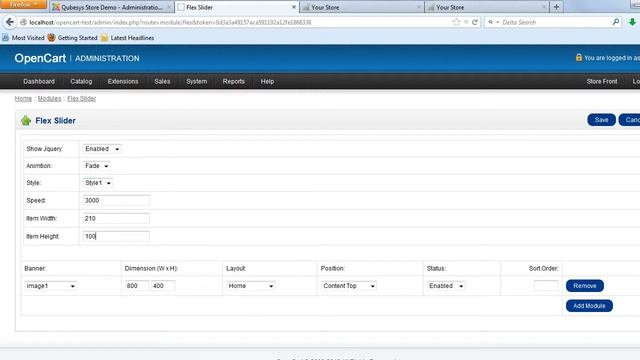Open the Extensions menu
The height and width of the screenshot is (360, 640).
click(123, 81)
